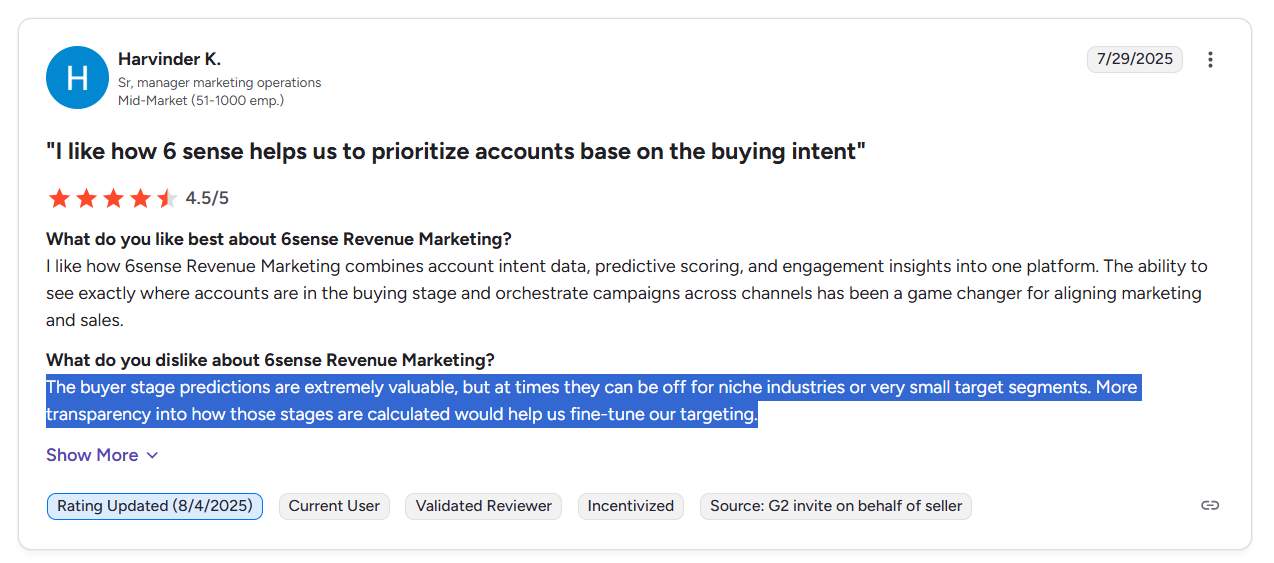The width and height of the screenshot is (1274, 563).
Task: Click Source: G2 invite on behalf of seller
Action: tap(836, 506)
